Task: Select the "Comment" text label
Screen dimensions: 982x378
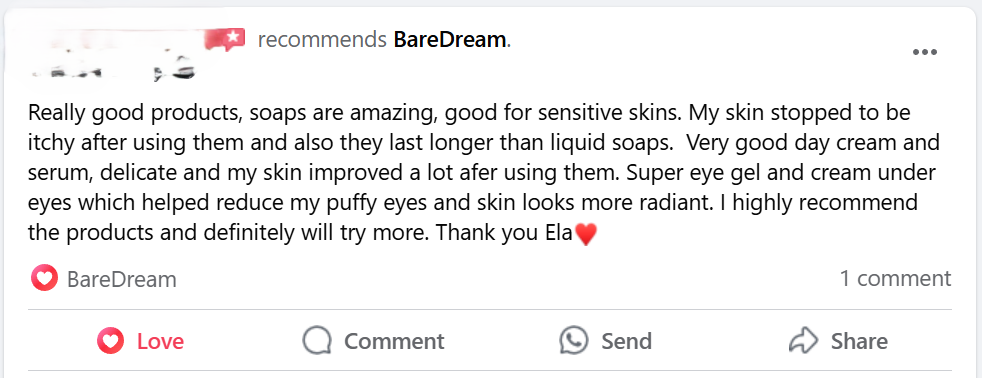Action: (395, 342)
